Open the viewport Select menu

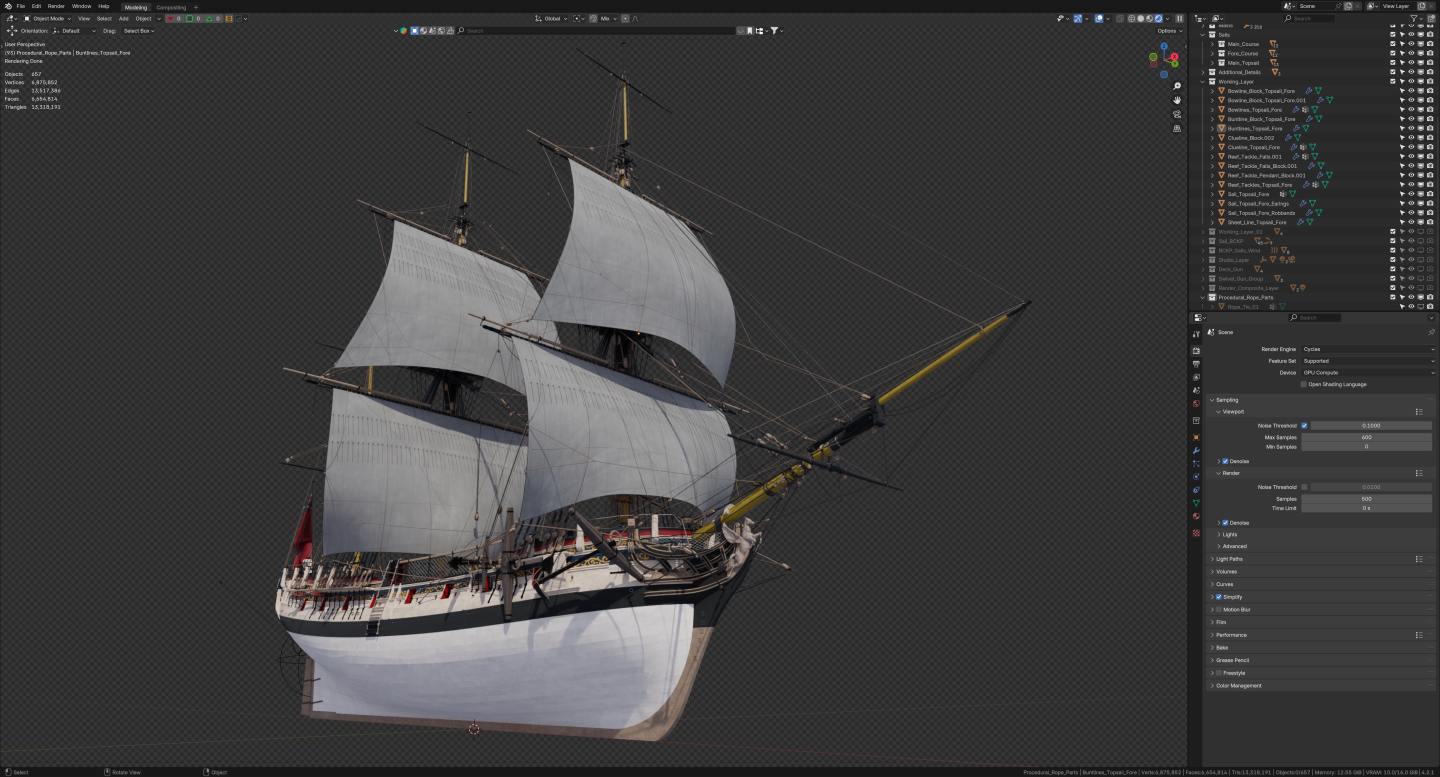(104, 18)
